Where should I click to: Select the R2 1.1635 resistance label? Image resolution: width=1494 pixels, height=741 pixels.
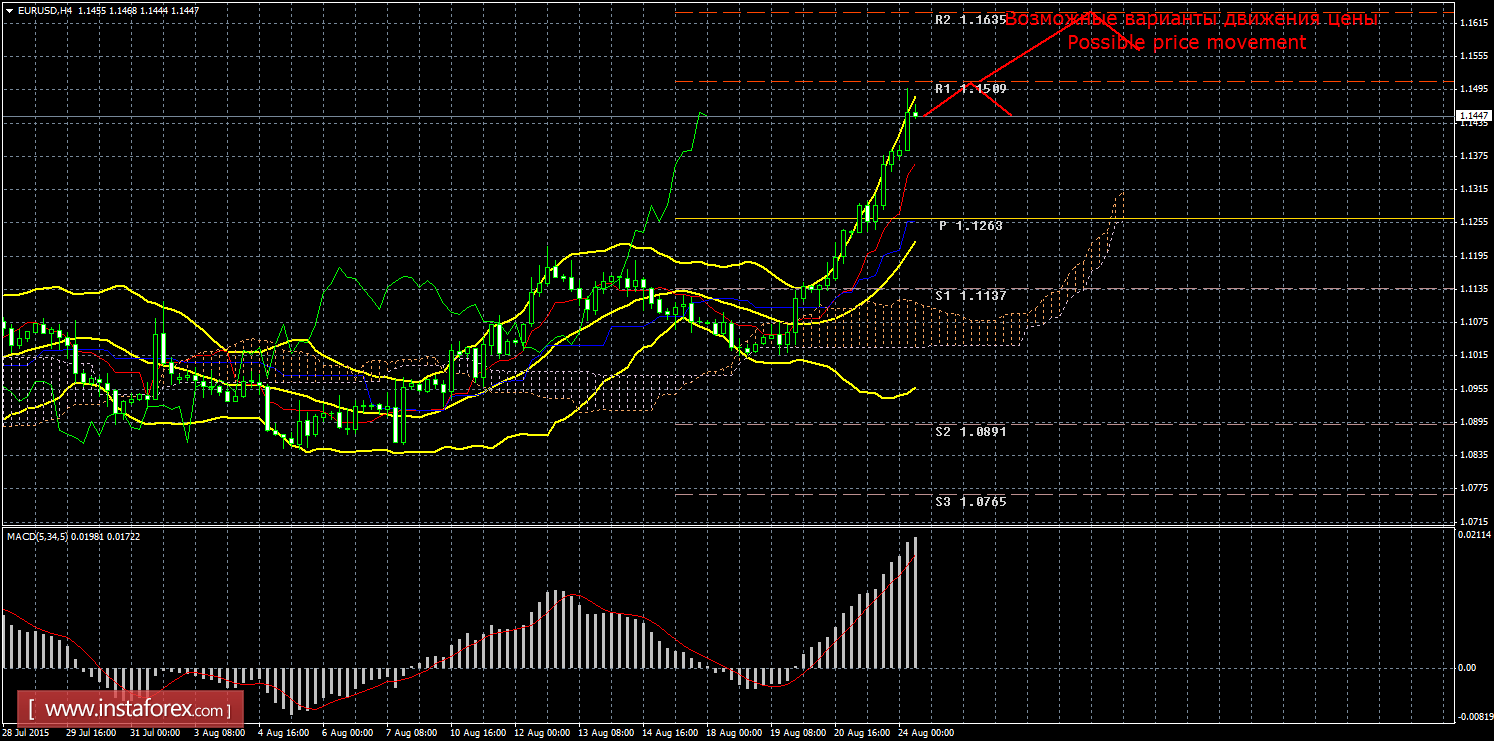pyautogui.click(x=969, y=19)
